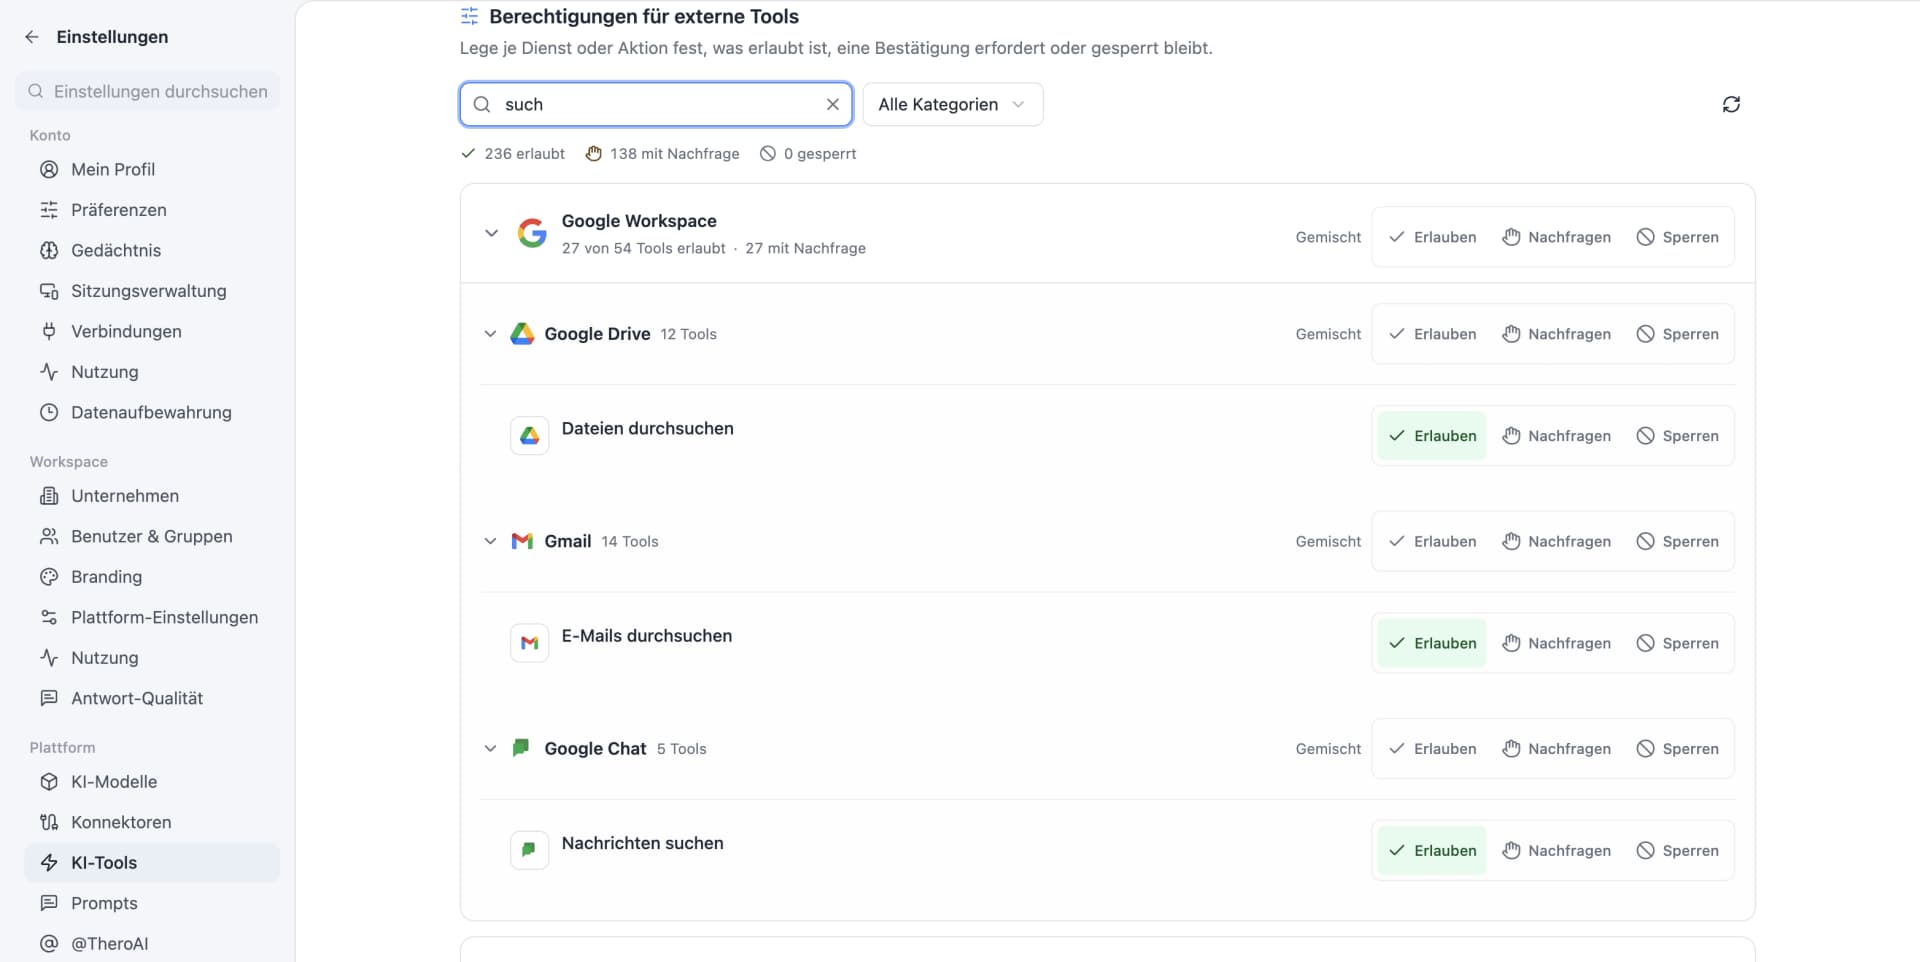This screenshot has width=1920, height=962.
Task: Click the Google Workspace logo icon
Action: pos(532,233)
